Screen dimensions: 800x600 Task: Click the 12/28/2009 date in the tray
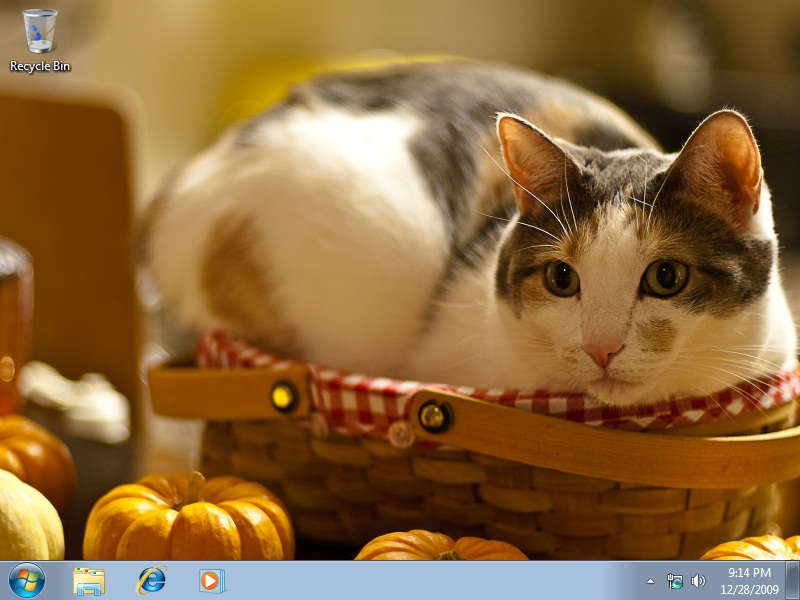point(749,589)
